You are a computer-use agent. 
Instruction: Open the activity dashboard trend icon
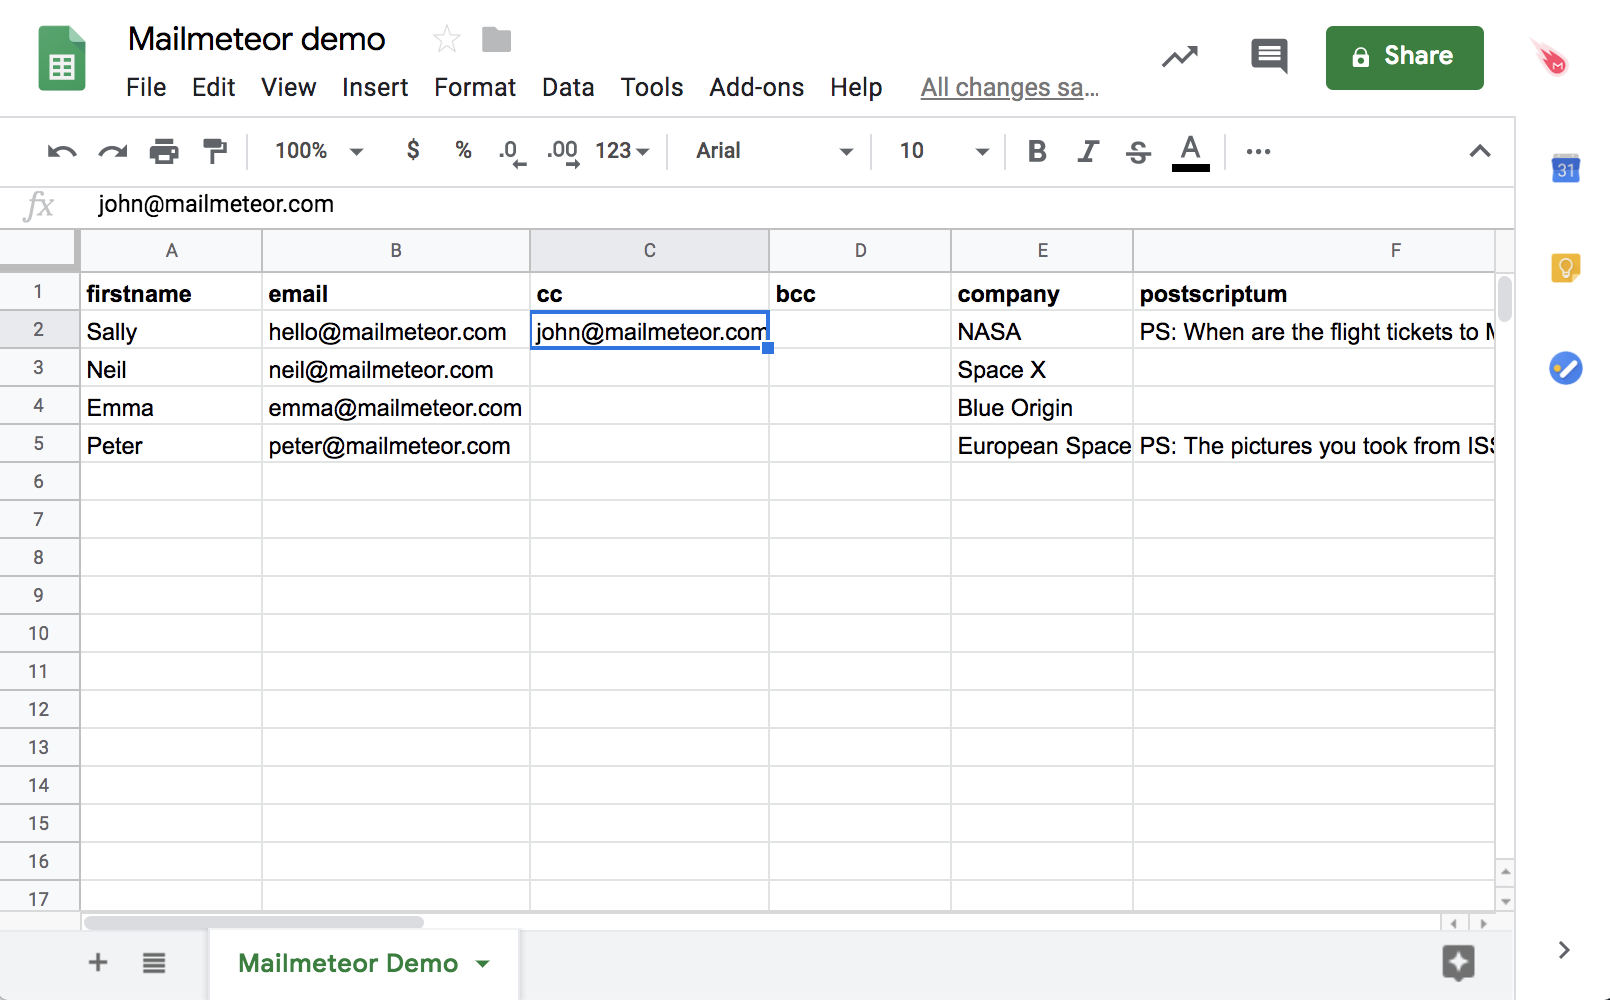tap(1180, 57)
